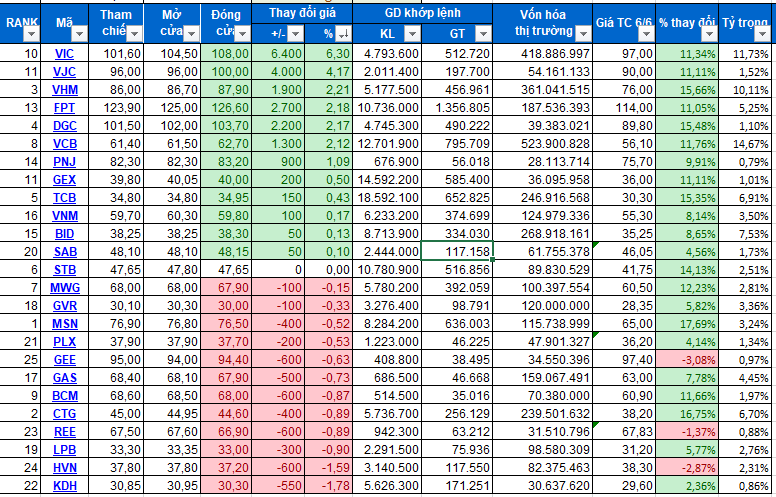Open the FPT ticker link
The width and height of the screenshot is (776, 497).
[64, 108]
